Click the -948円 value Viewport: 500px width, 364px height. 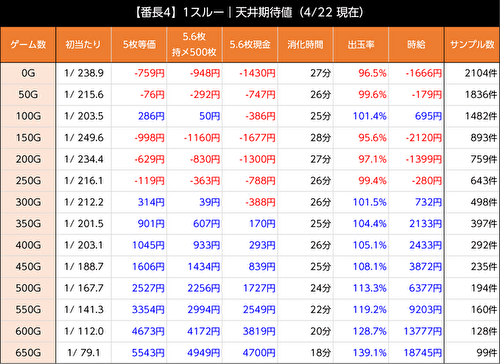click(x=205, y=73)
